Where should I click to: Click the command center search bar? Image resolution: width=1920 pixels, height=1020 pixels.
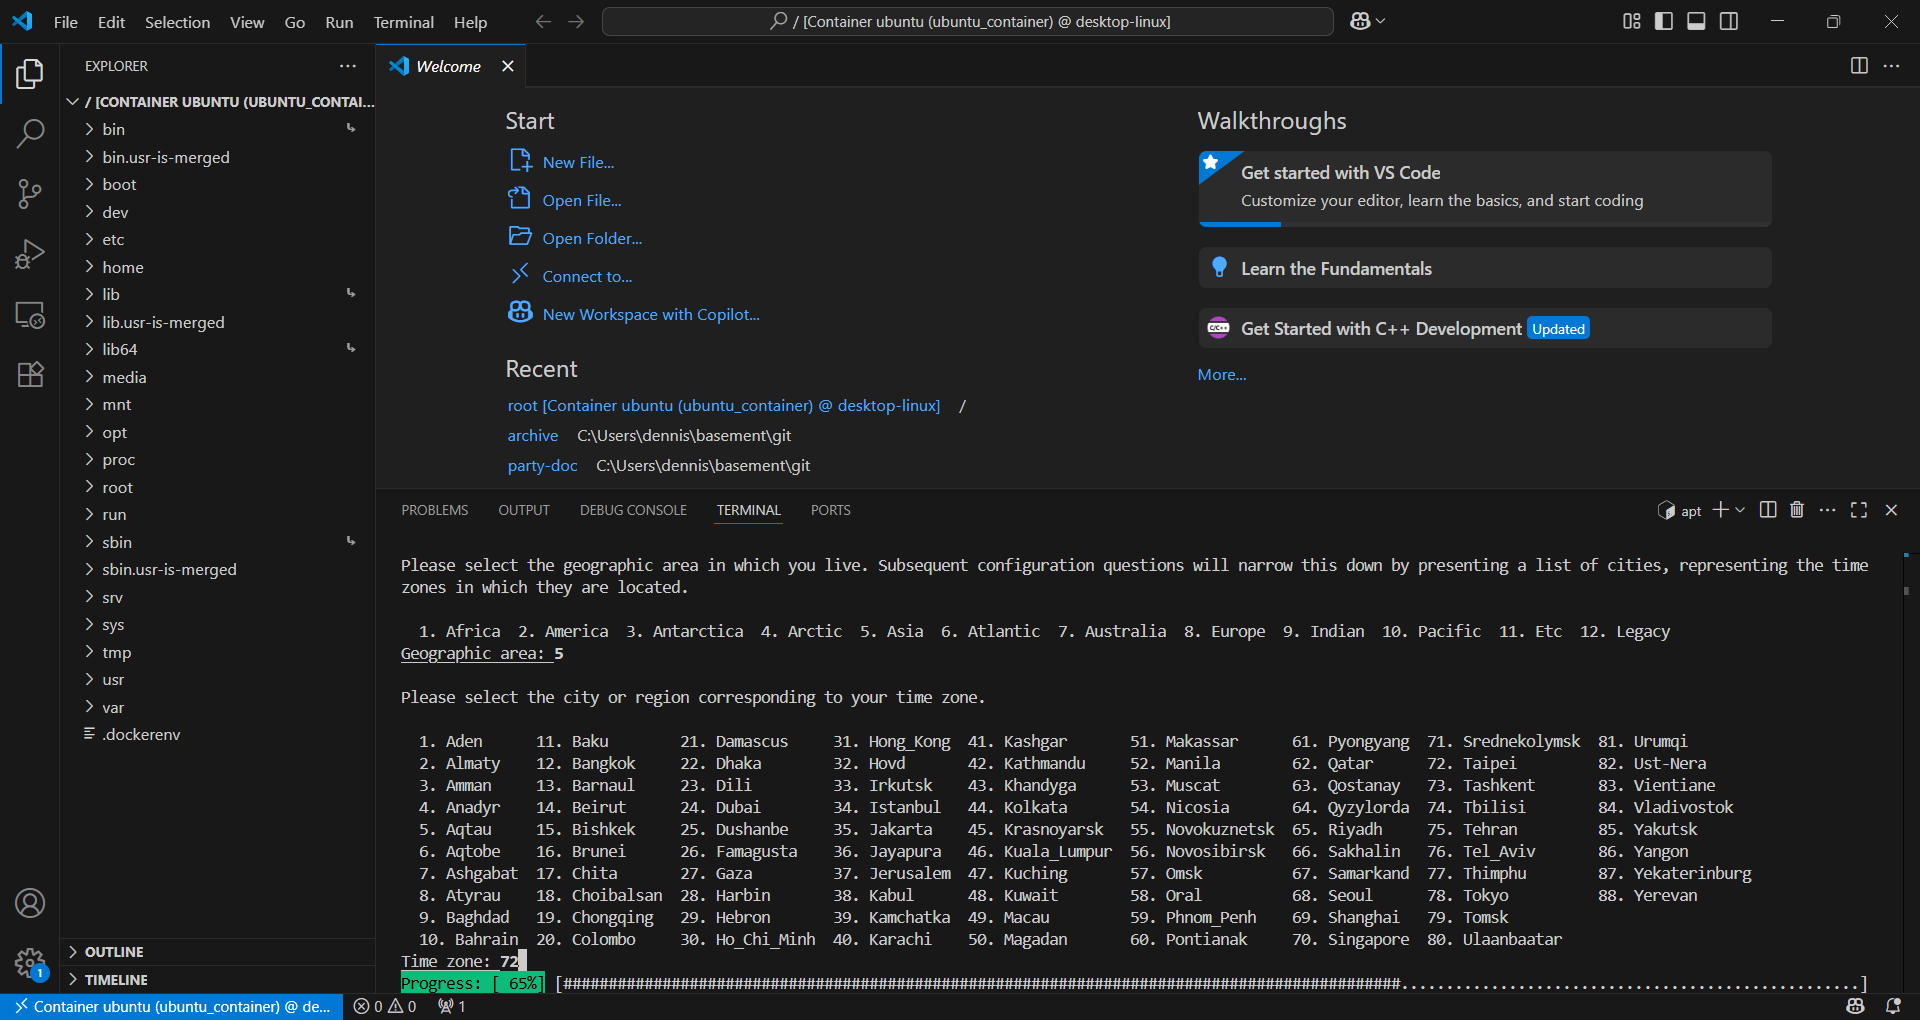pyautogui.click(x=966, y=21)
